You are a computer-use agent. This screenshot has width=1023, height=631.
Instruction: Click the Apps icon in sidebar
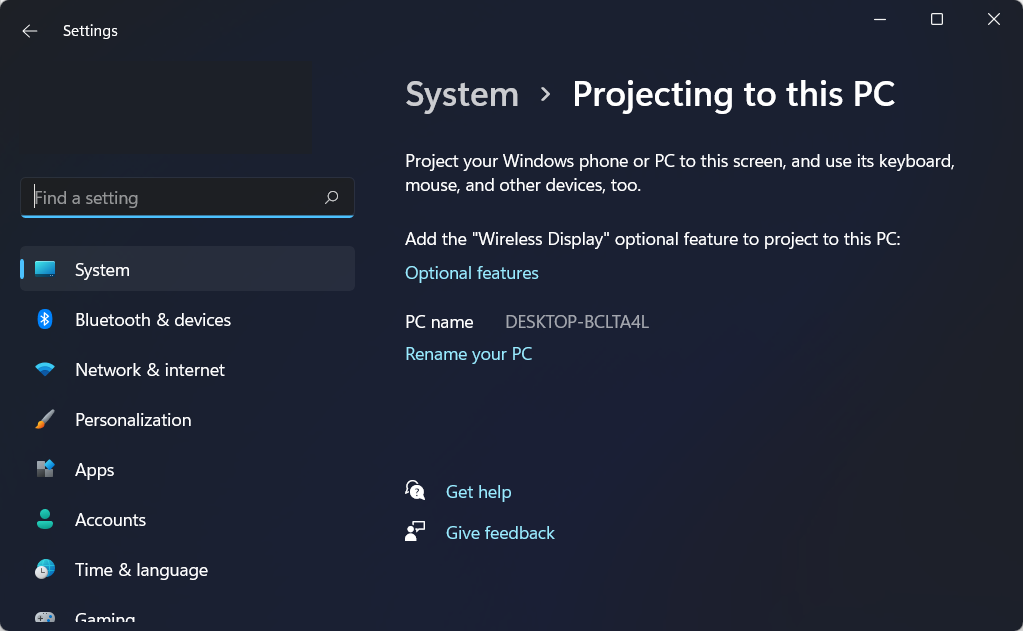45,470
